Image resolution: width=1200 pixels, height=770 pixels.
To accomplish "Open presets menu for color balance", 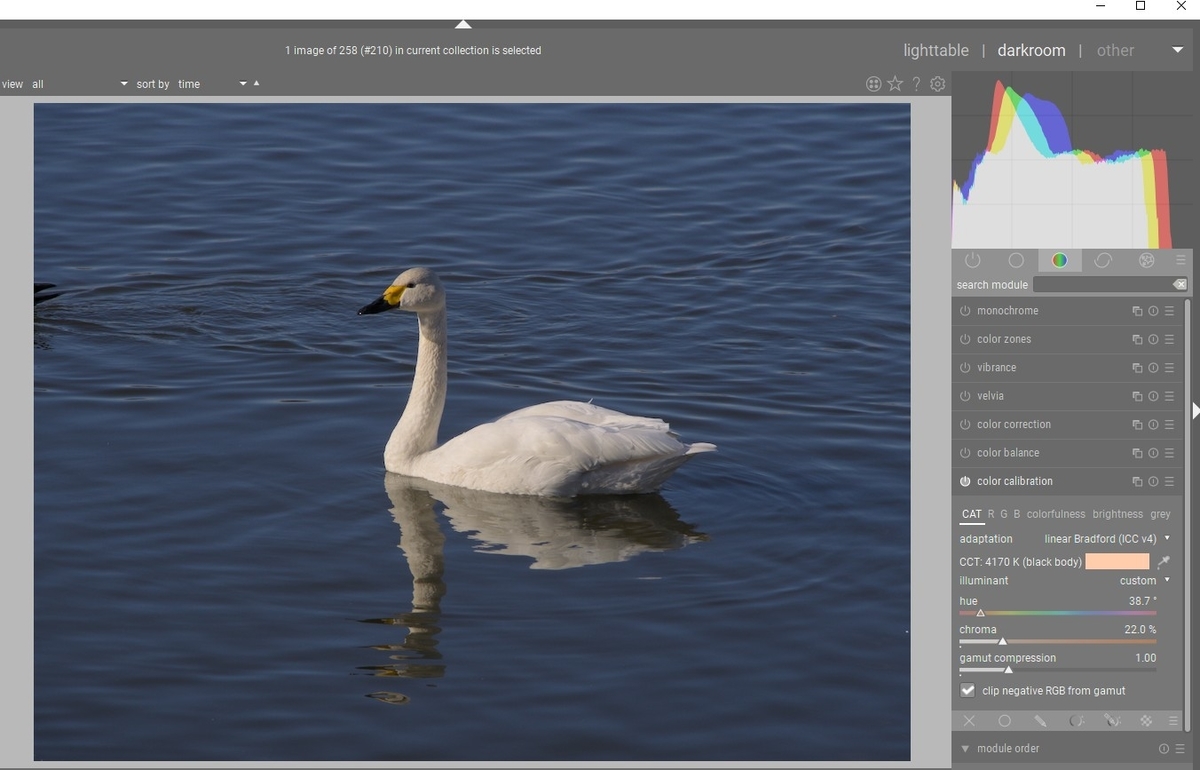I will tap(1169, 453).
